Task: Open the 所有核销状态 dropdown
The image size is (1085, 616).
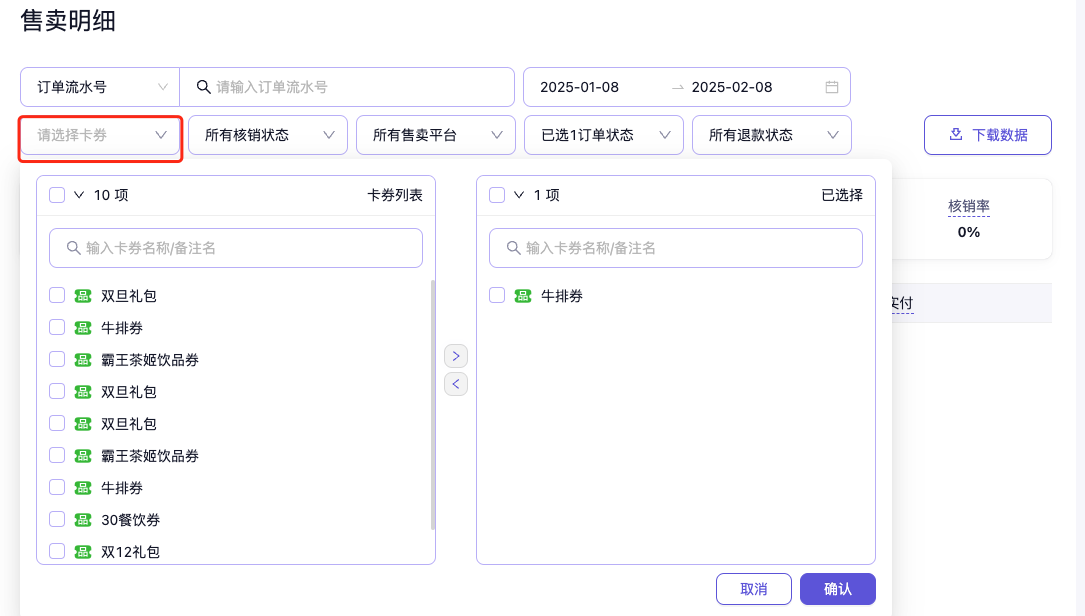Action: pyautogui.click(x=267, y=135)
